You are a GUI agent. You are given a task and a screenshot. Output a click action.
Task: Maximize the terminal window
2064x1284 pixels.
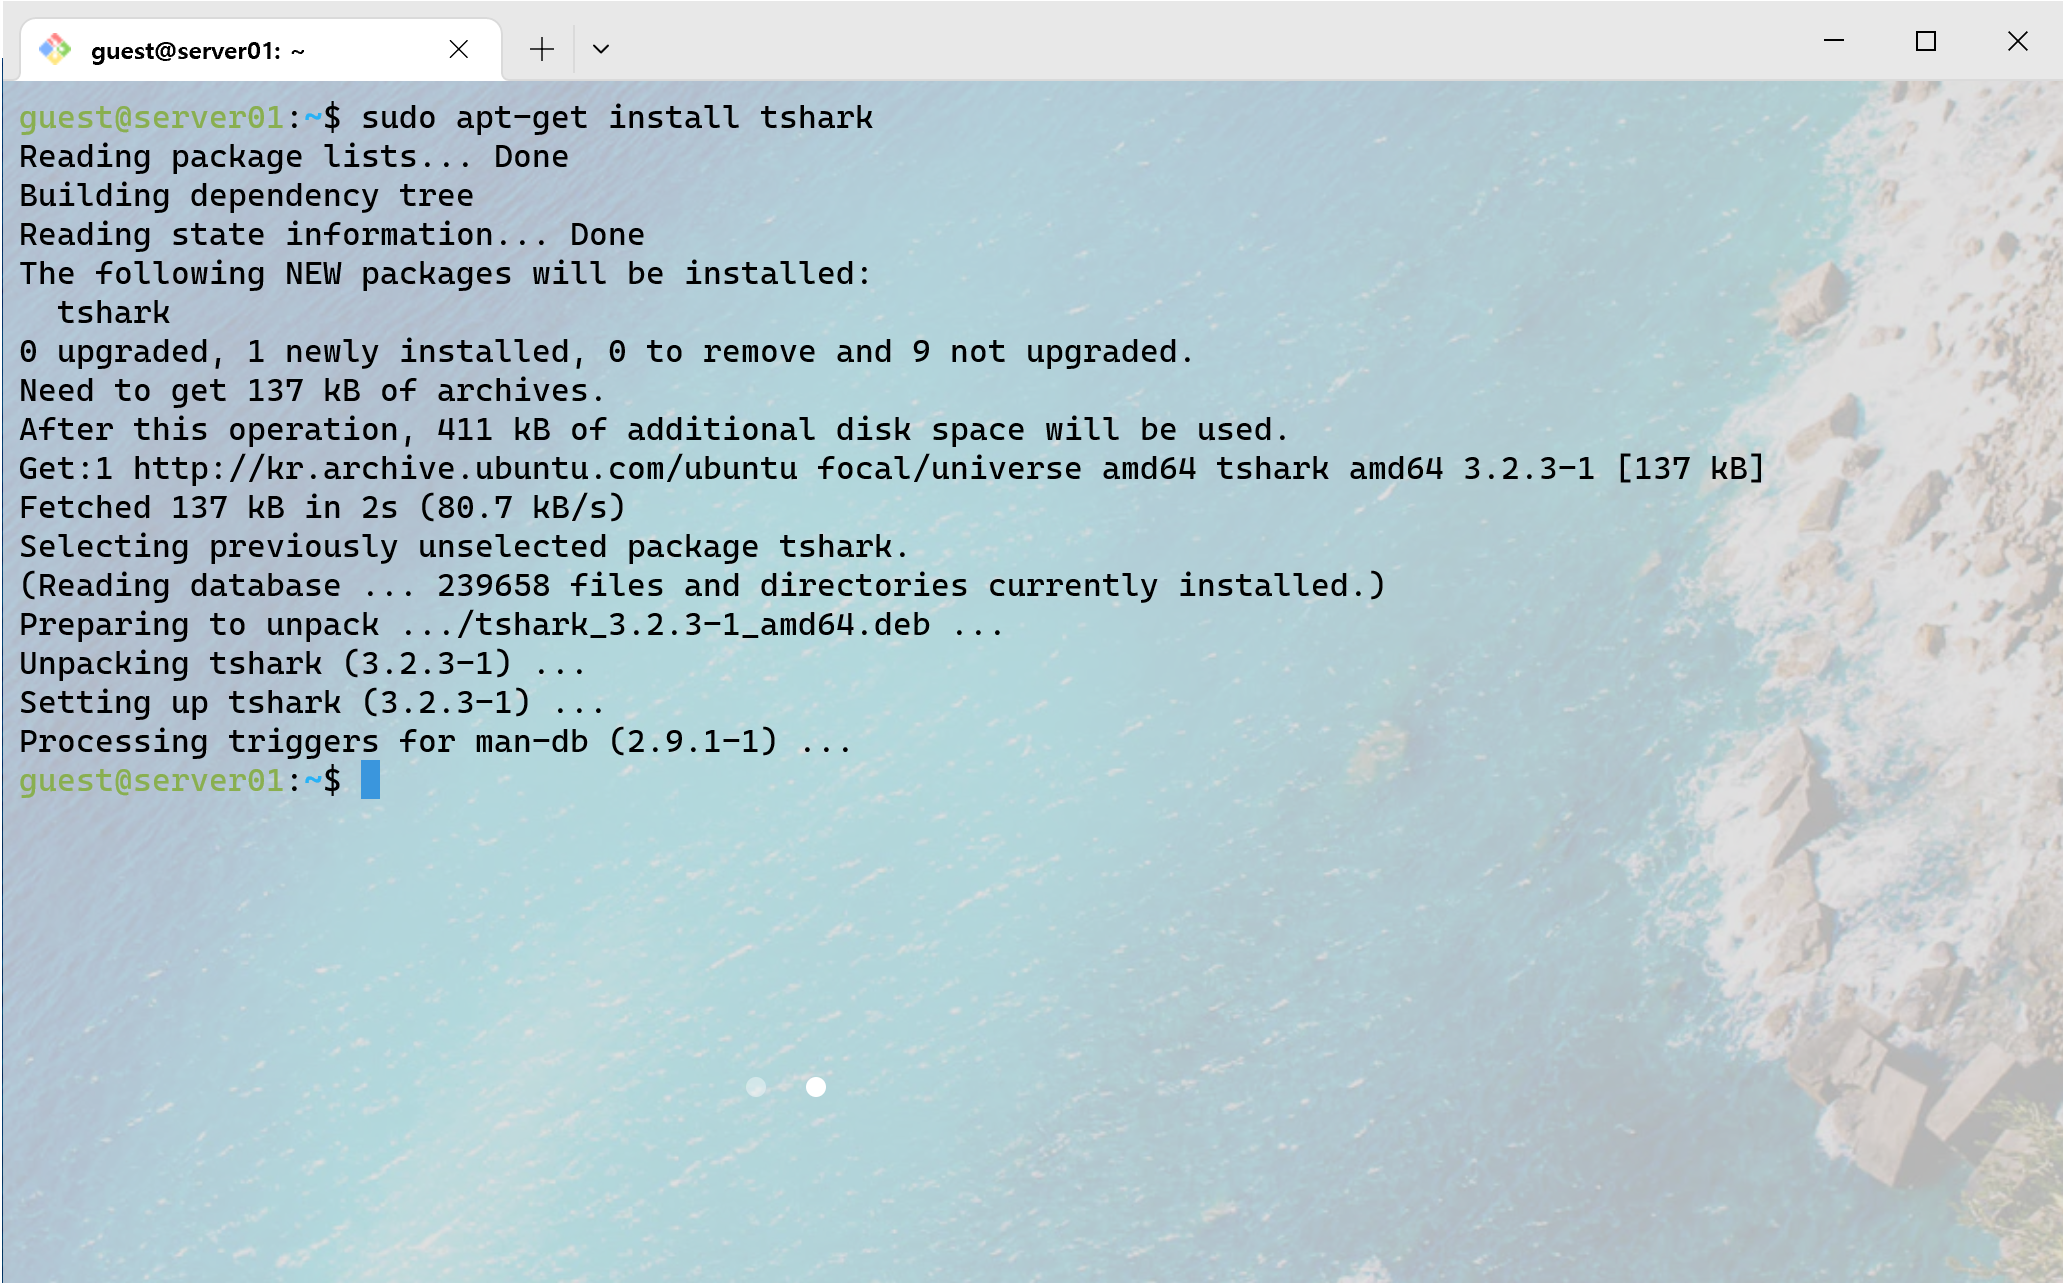click(x=1926, y=41)
